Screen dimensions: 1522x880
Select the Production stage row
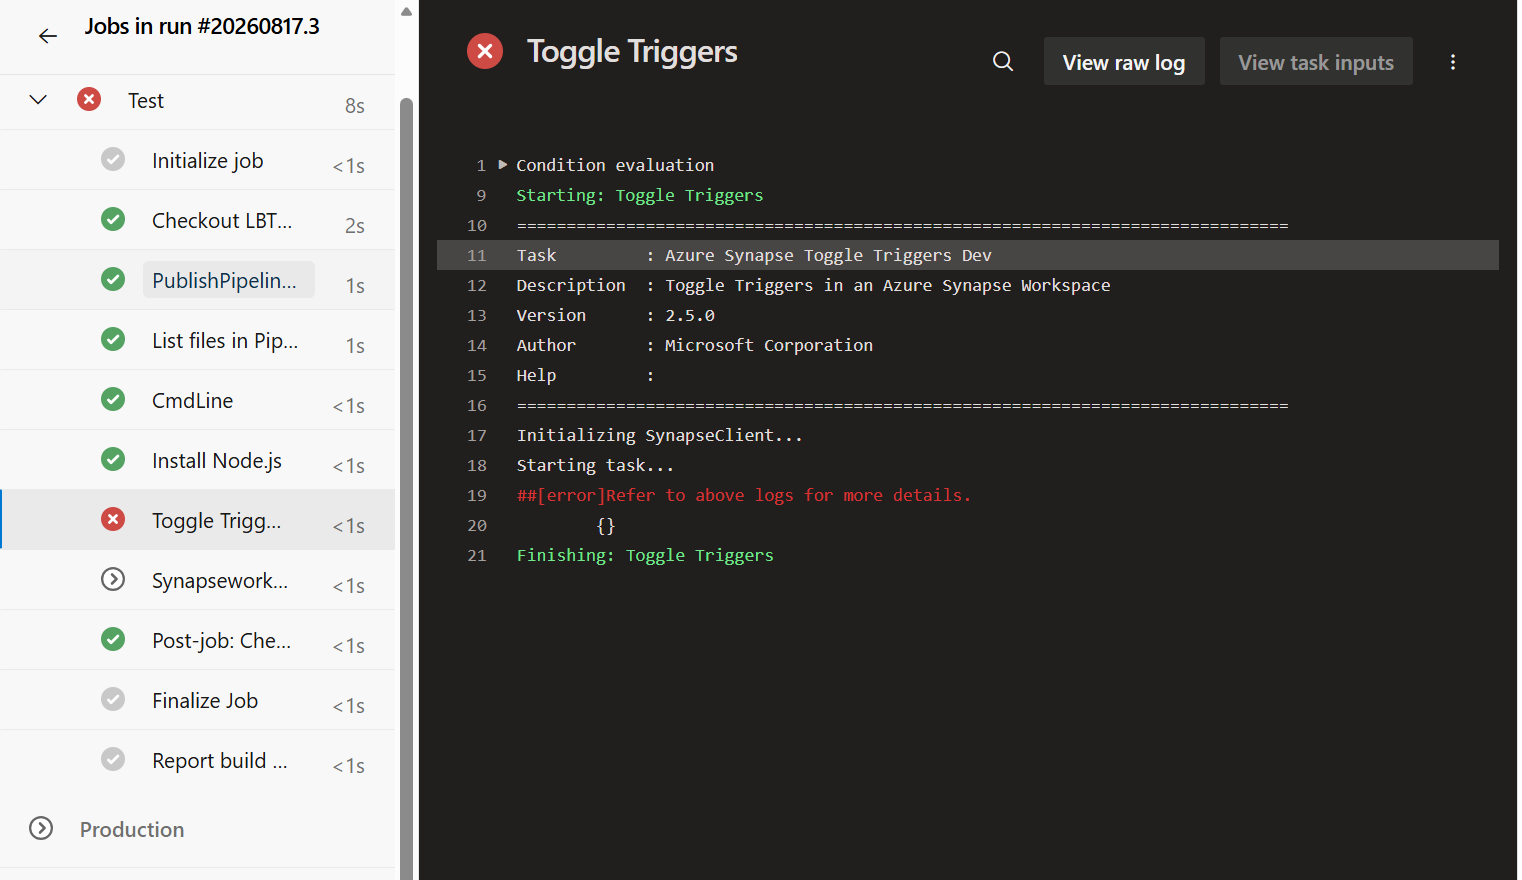(x=198, y=829)
